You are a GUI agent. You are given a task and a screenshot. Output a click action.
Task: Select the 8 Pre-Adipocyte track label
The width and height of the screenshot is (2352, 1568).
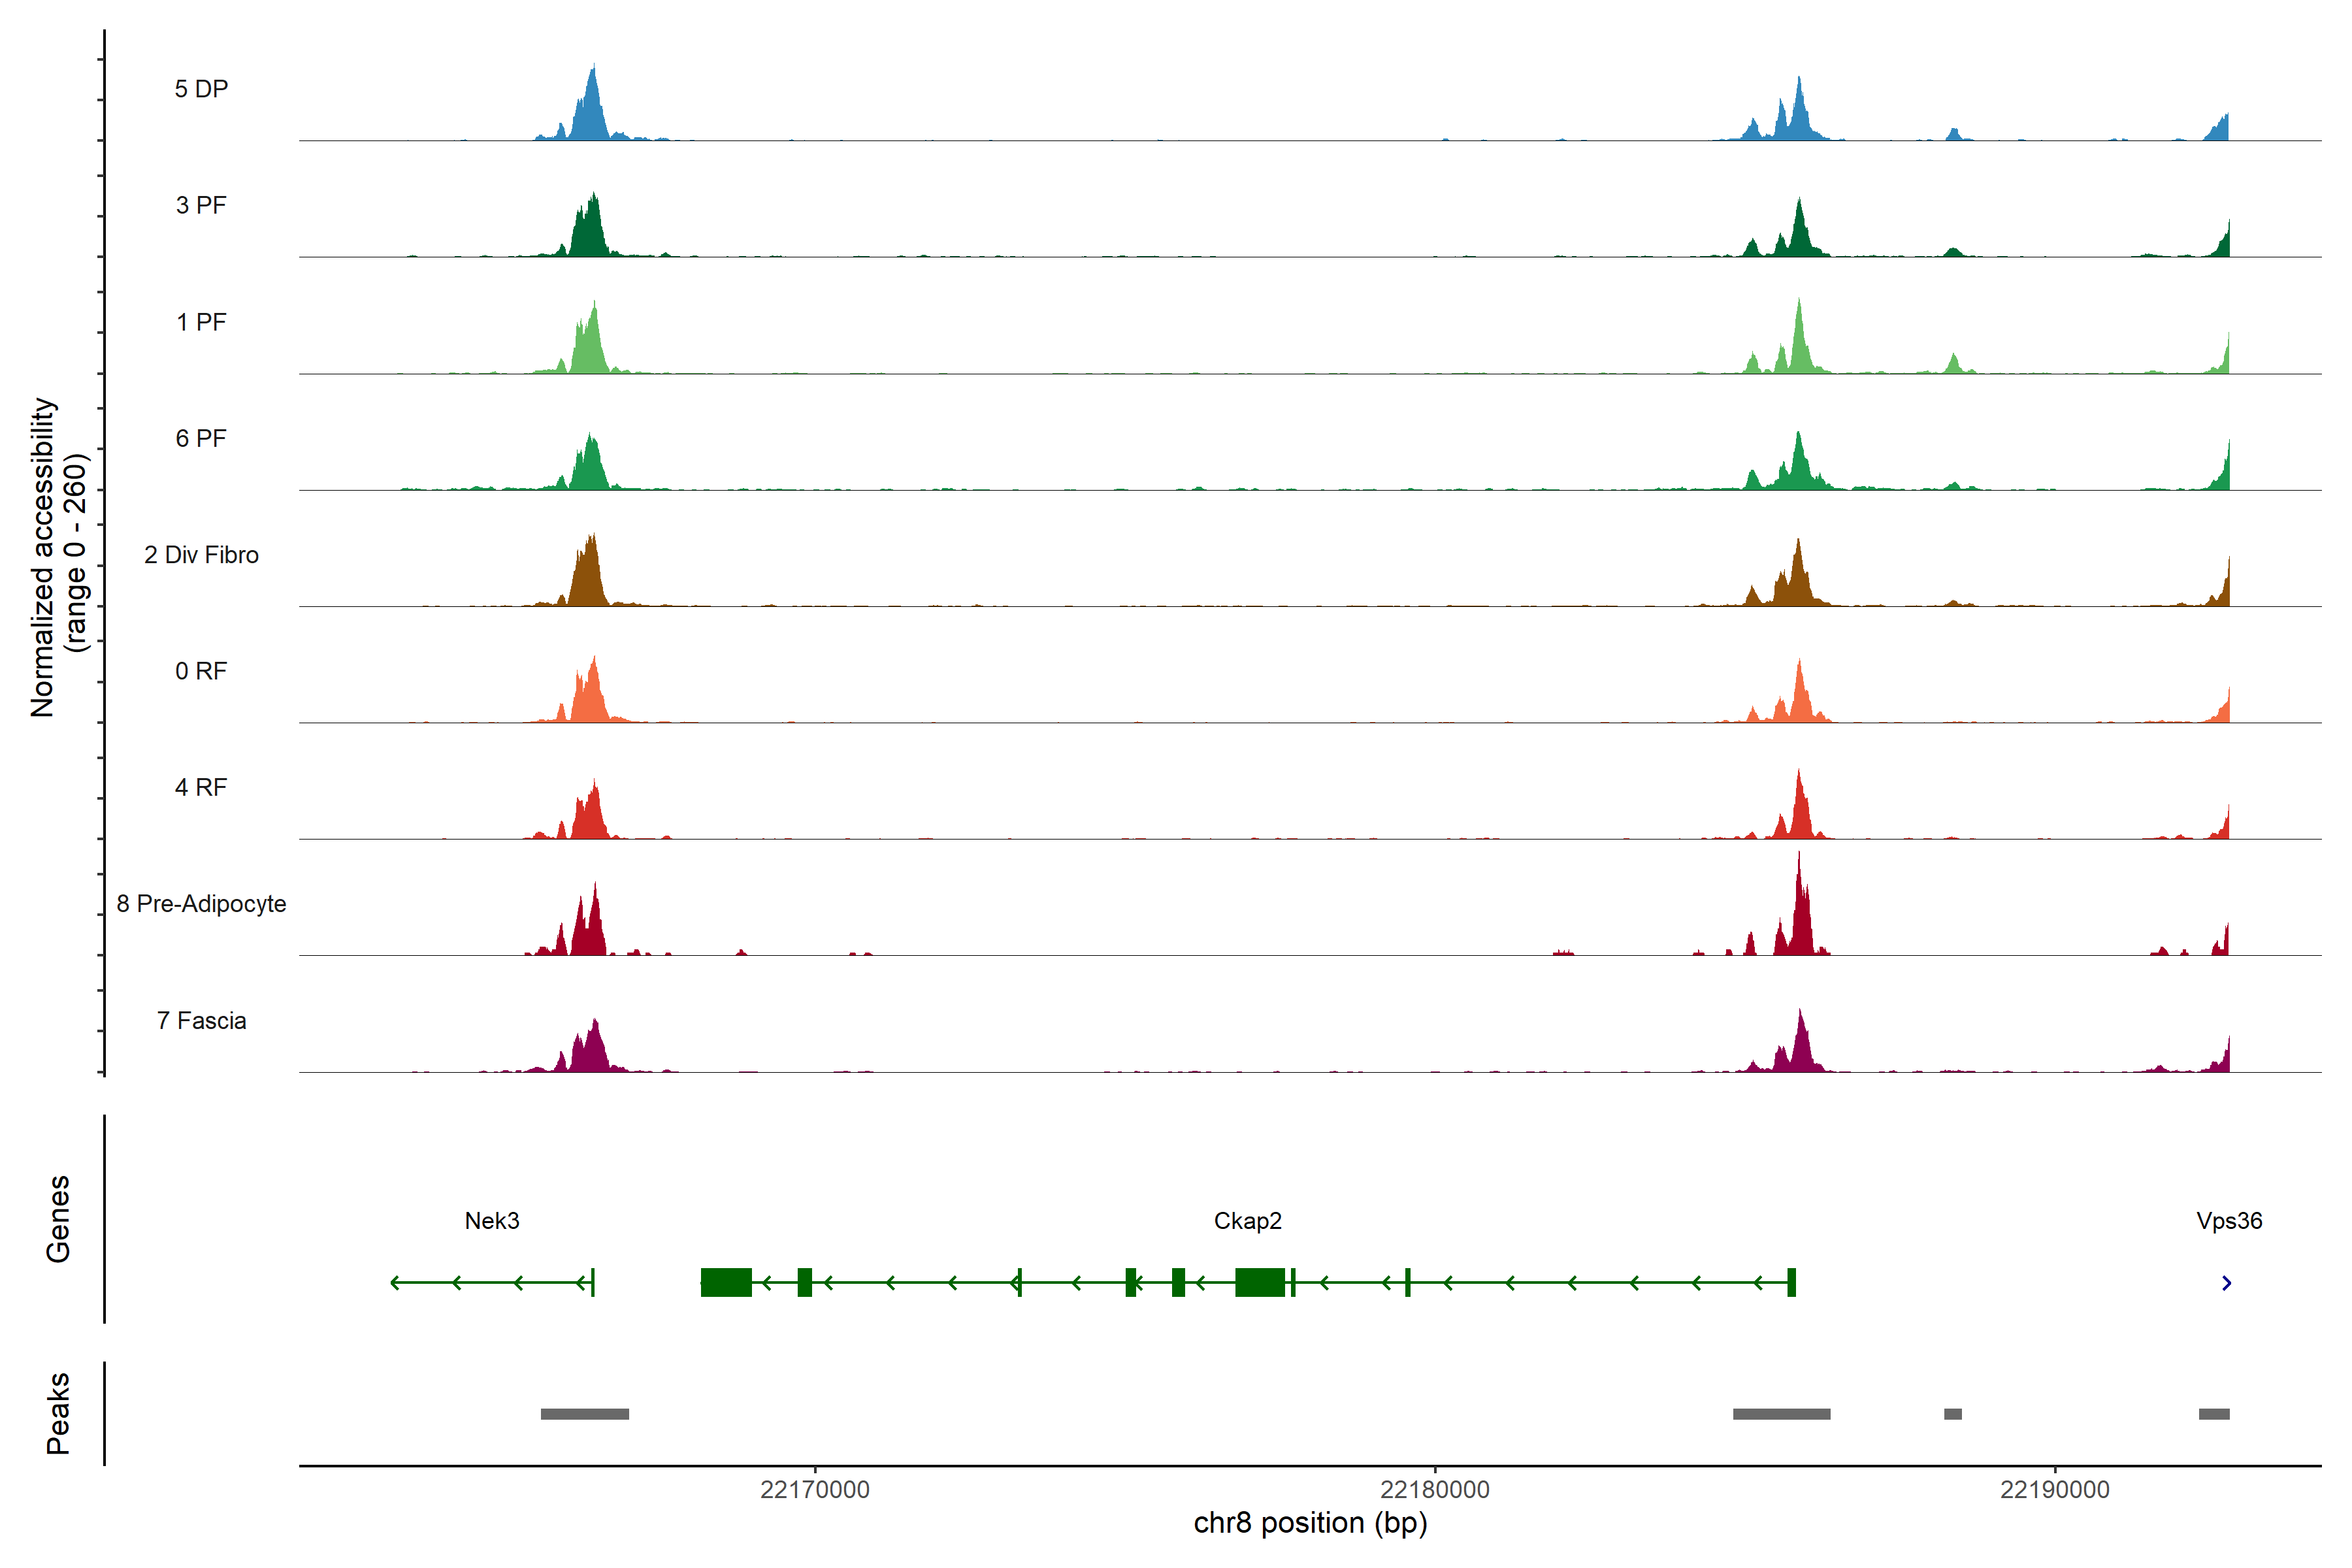(x=201, y=904)
